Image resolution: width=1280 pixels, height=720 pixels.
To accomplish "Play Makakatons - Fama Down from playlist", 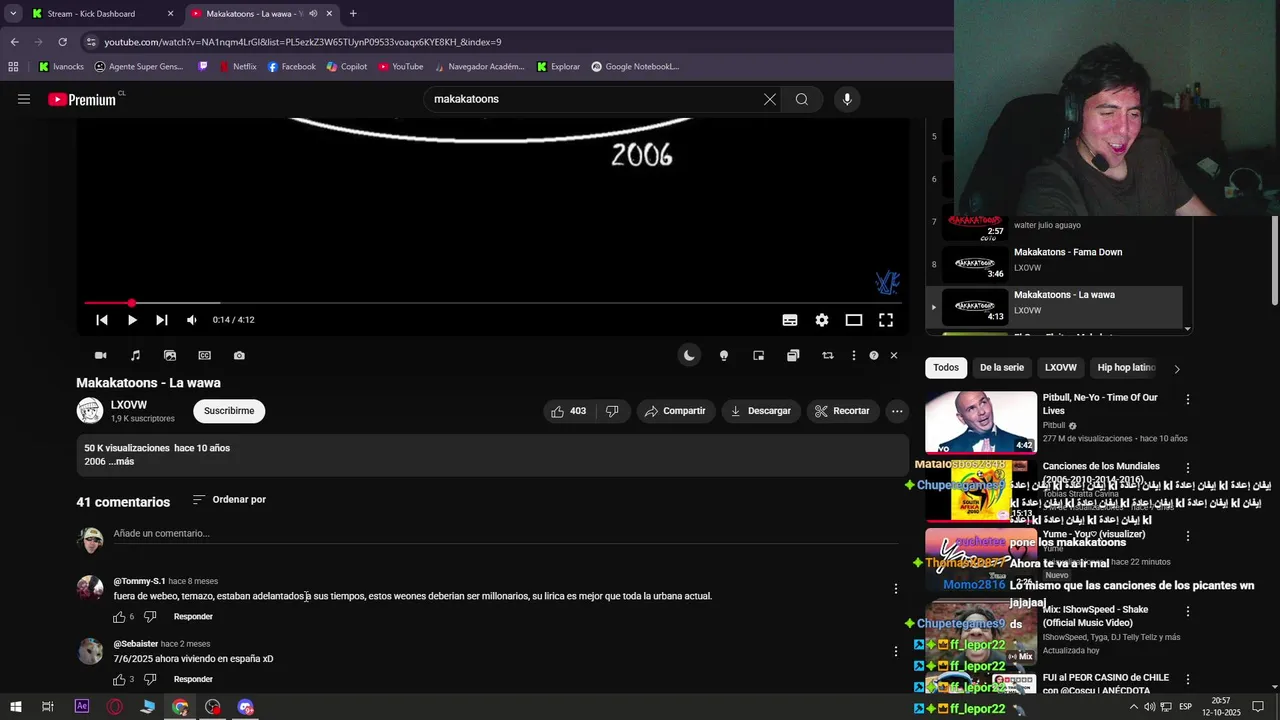I will pos(1055,263).
